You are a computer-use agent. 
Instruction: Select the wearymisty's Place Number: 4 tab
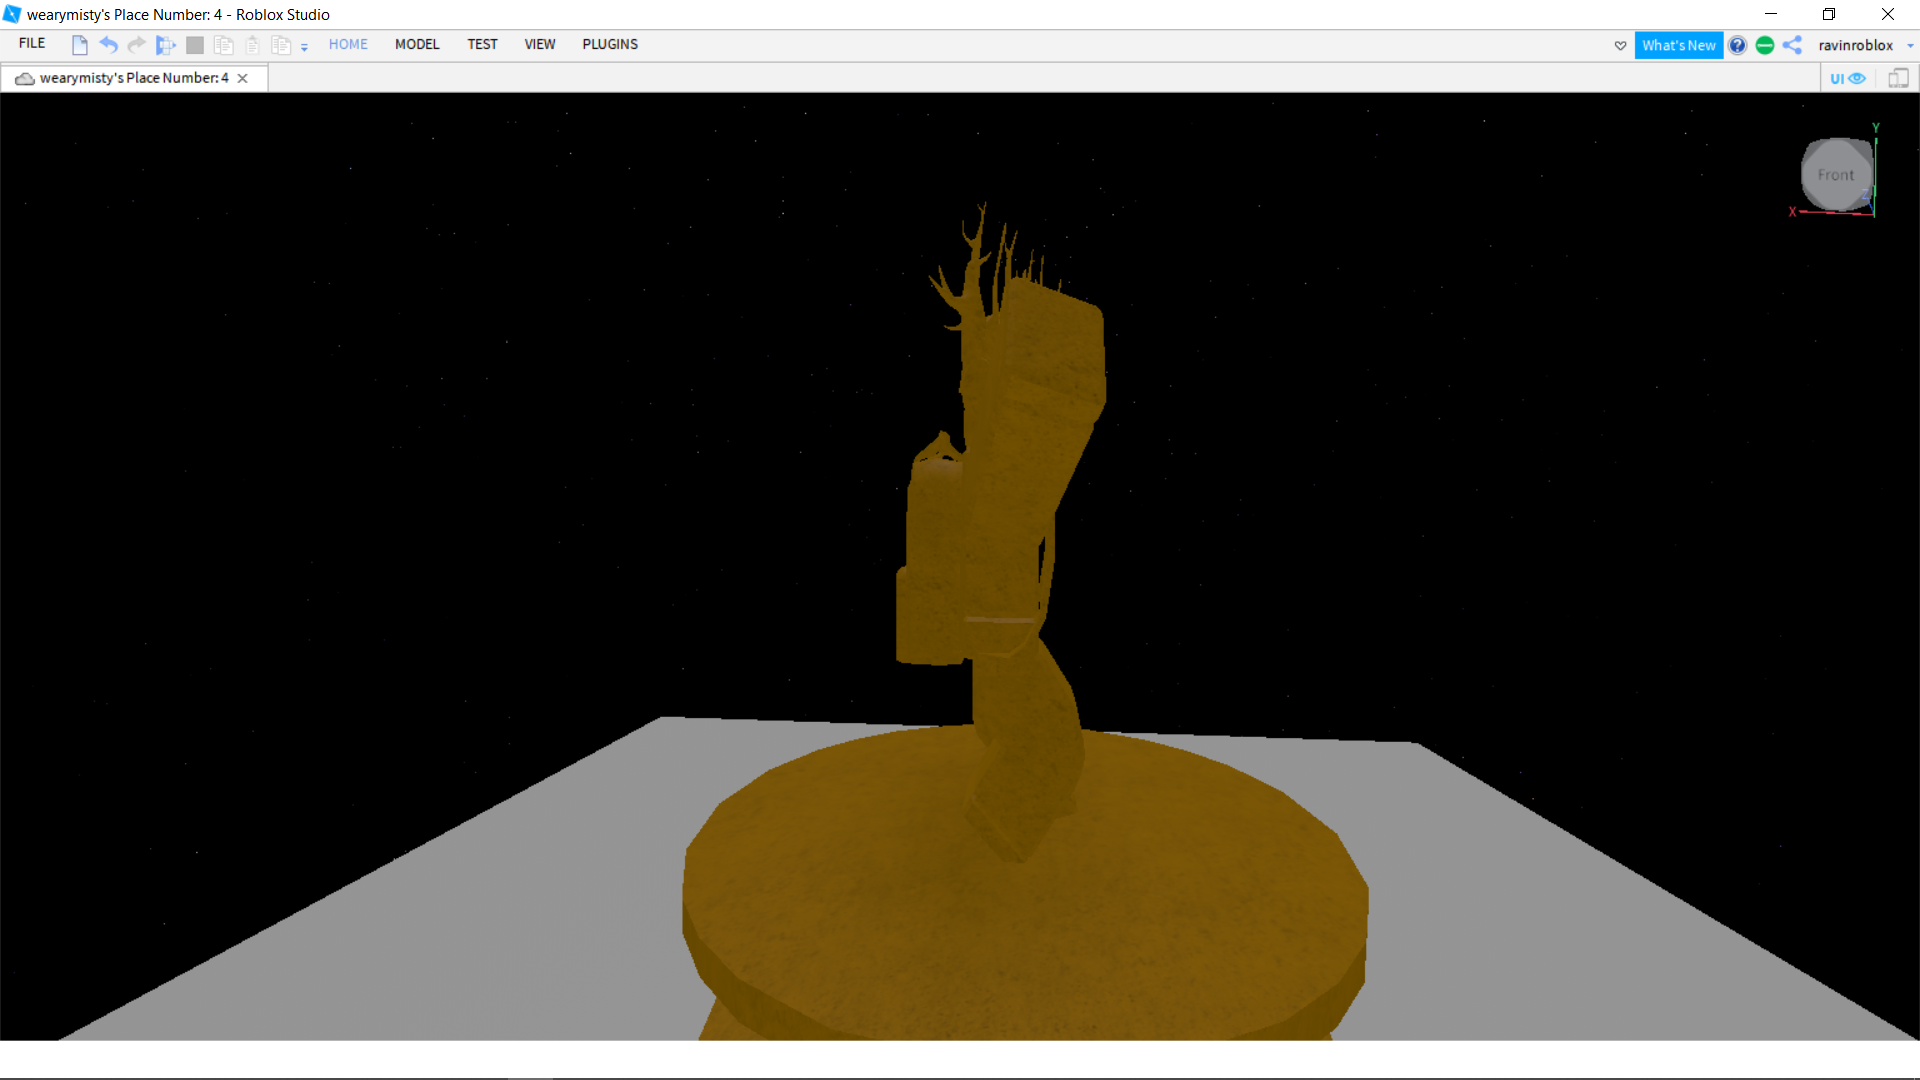132,78
